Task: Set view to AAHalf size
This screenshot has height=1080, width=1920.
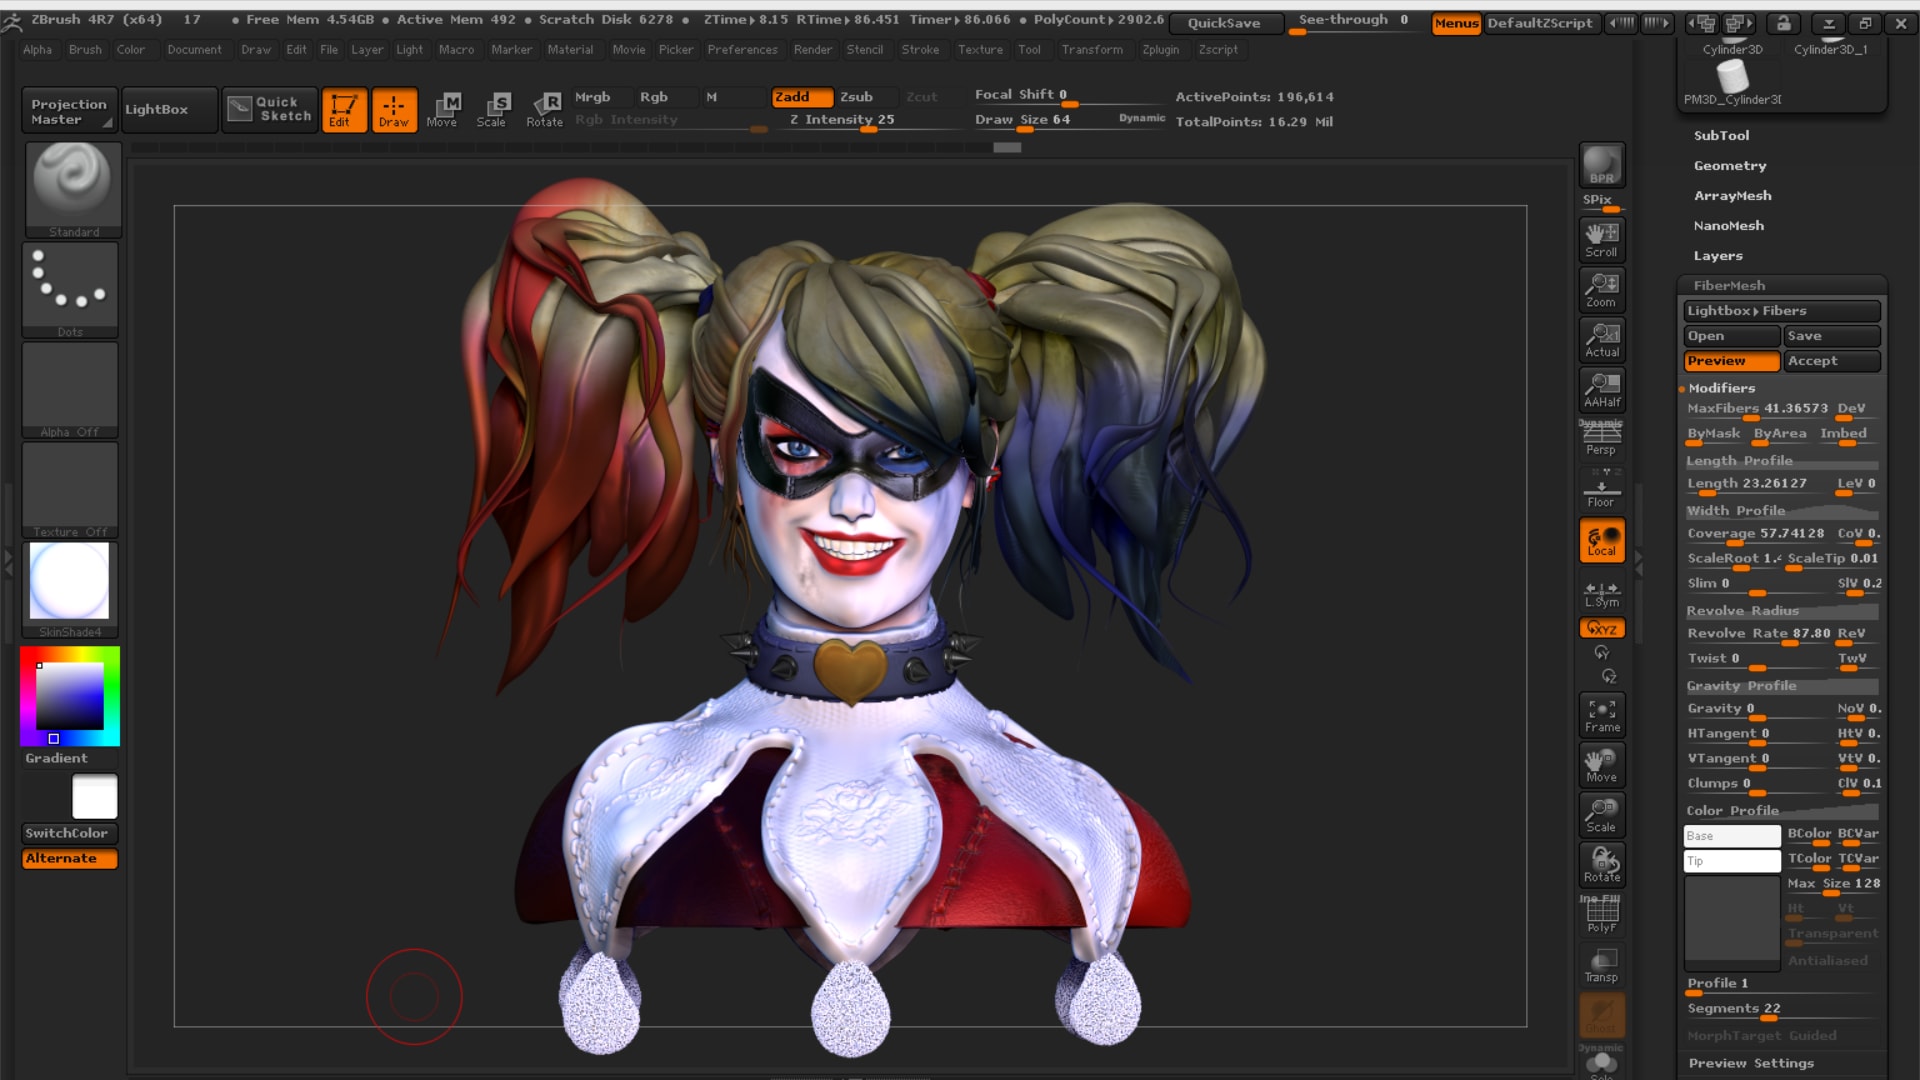Action: [1602, 390]
